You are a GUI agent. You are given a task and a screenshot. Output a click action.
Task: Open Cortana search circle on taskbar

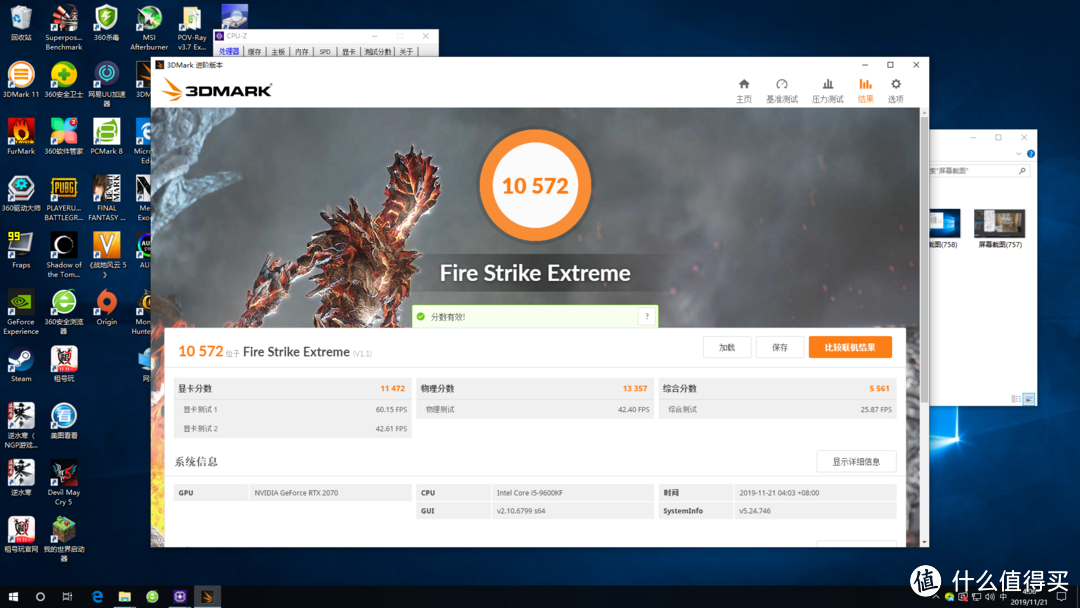(40, 597)
